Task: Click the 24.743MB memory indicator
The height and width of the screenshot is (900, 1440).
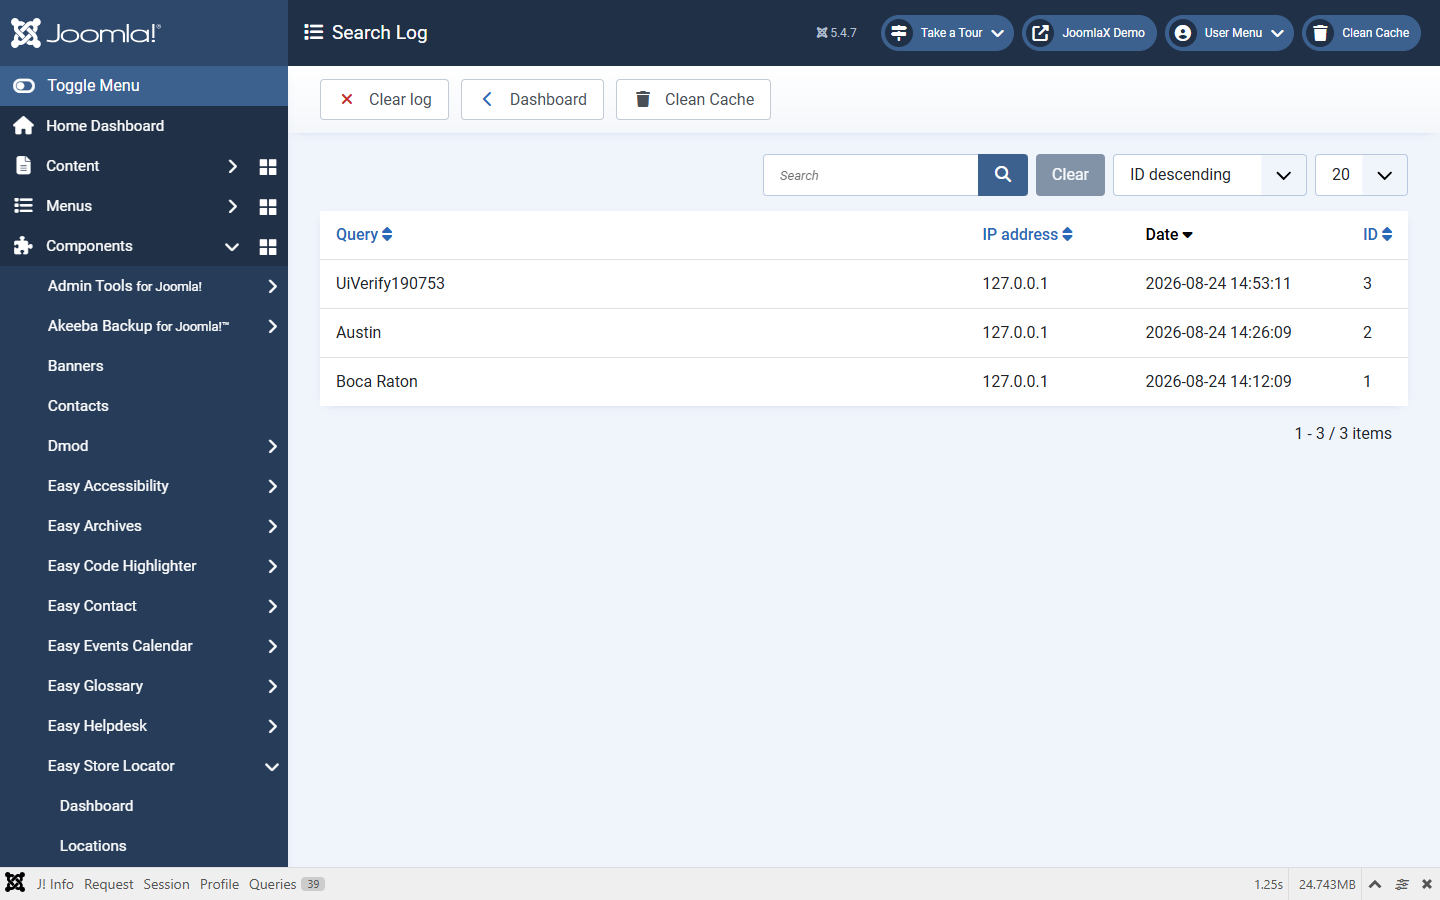Action: point(1327,884)
